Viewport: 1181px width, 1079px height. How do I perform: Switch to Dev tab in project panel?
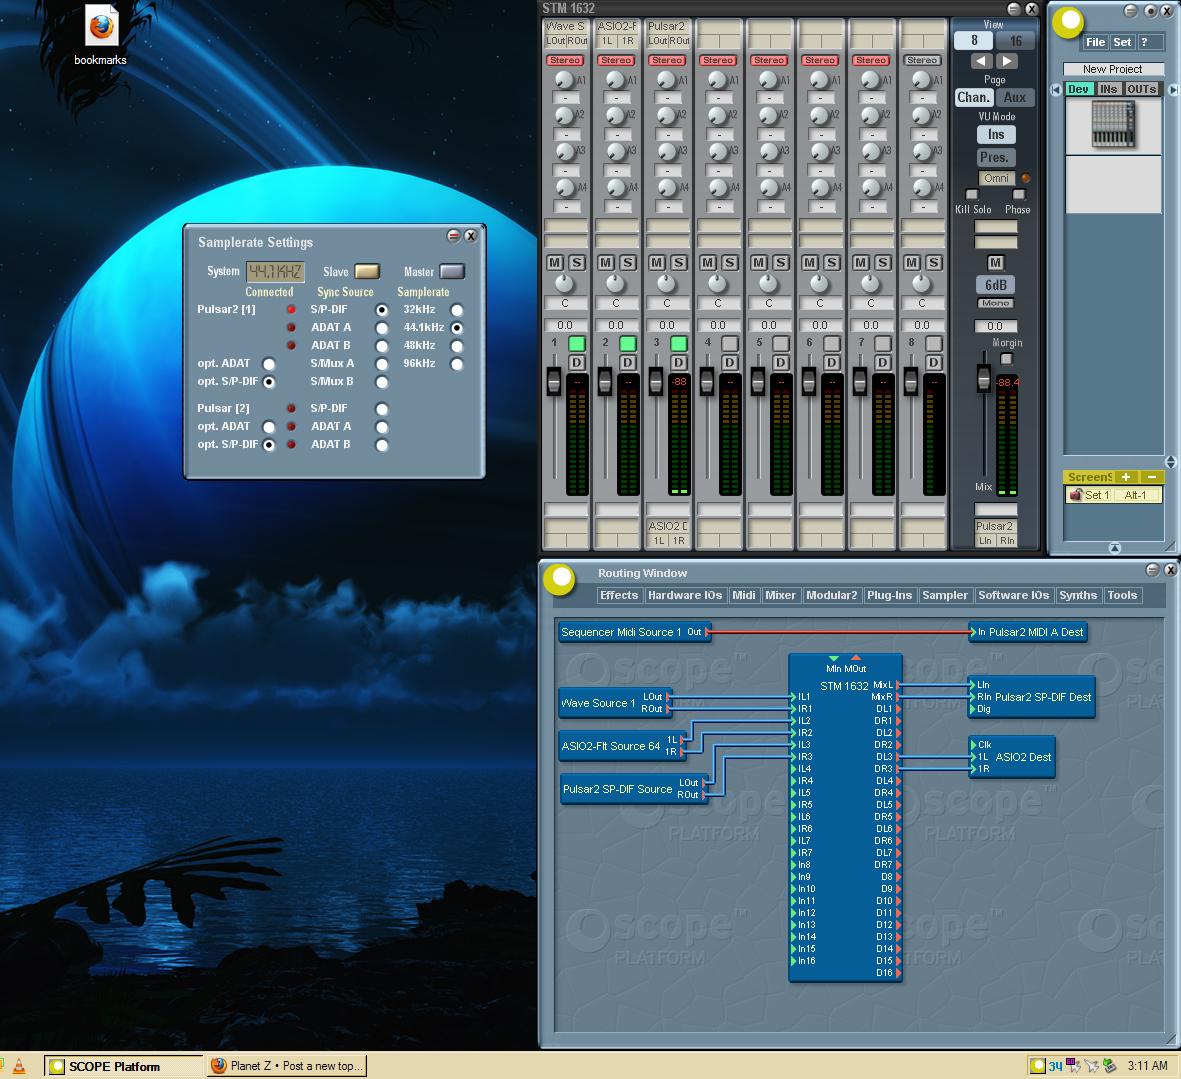(1079, 89)
